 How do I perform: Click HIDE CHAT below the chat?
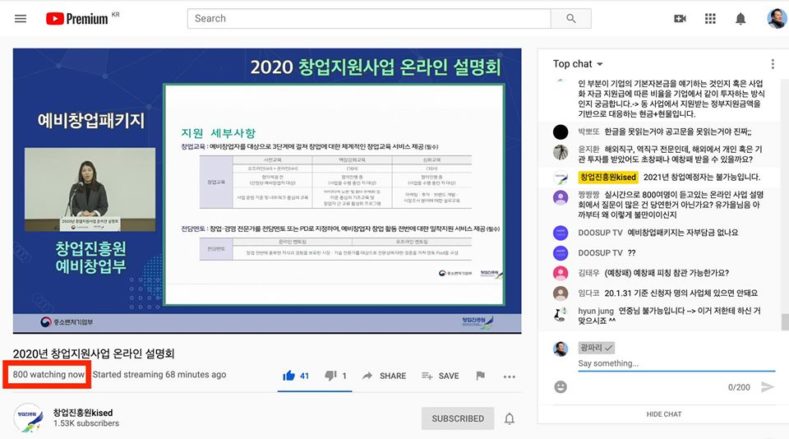(663, 414)
